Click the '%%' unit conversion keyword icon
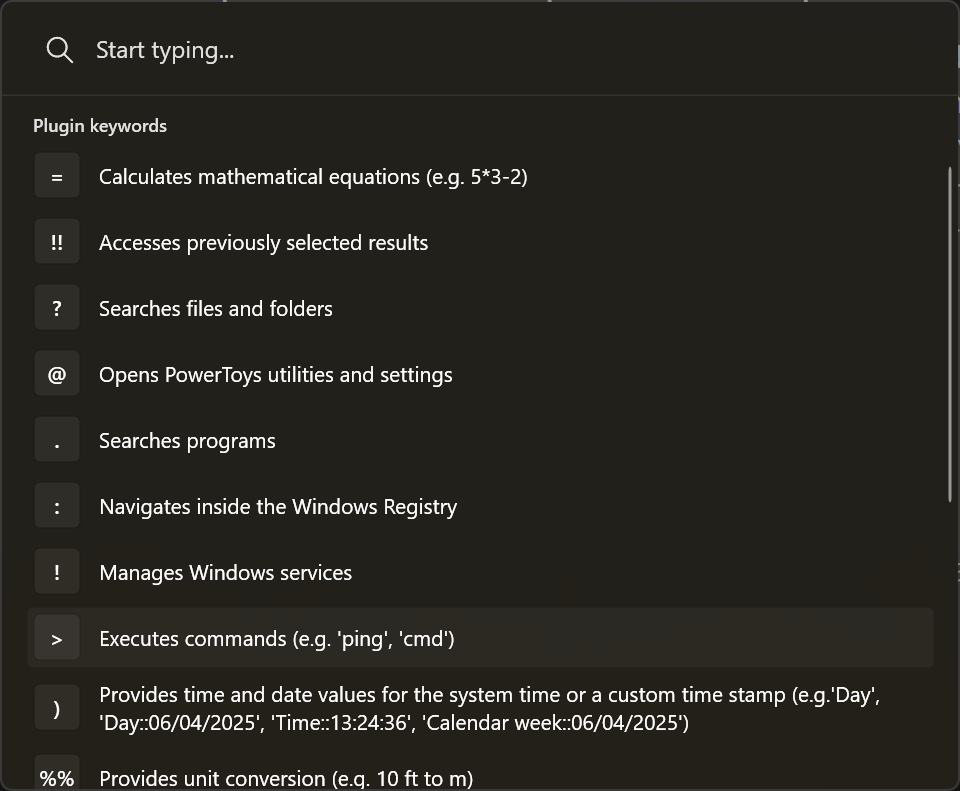 pos(57,778)
